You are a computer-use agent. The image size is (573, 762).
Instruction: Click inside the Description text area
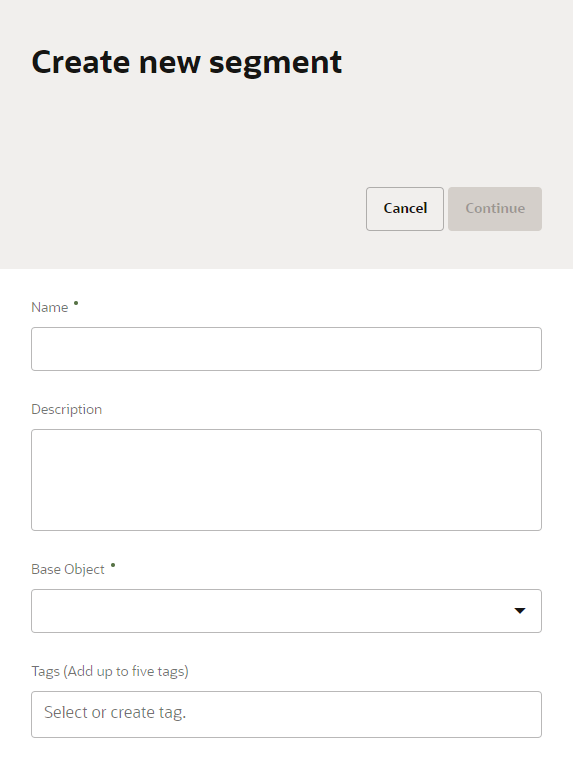[x=286, y=480]
